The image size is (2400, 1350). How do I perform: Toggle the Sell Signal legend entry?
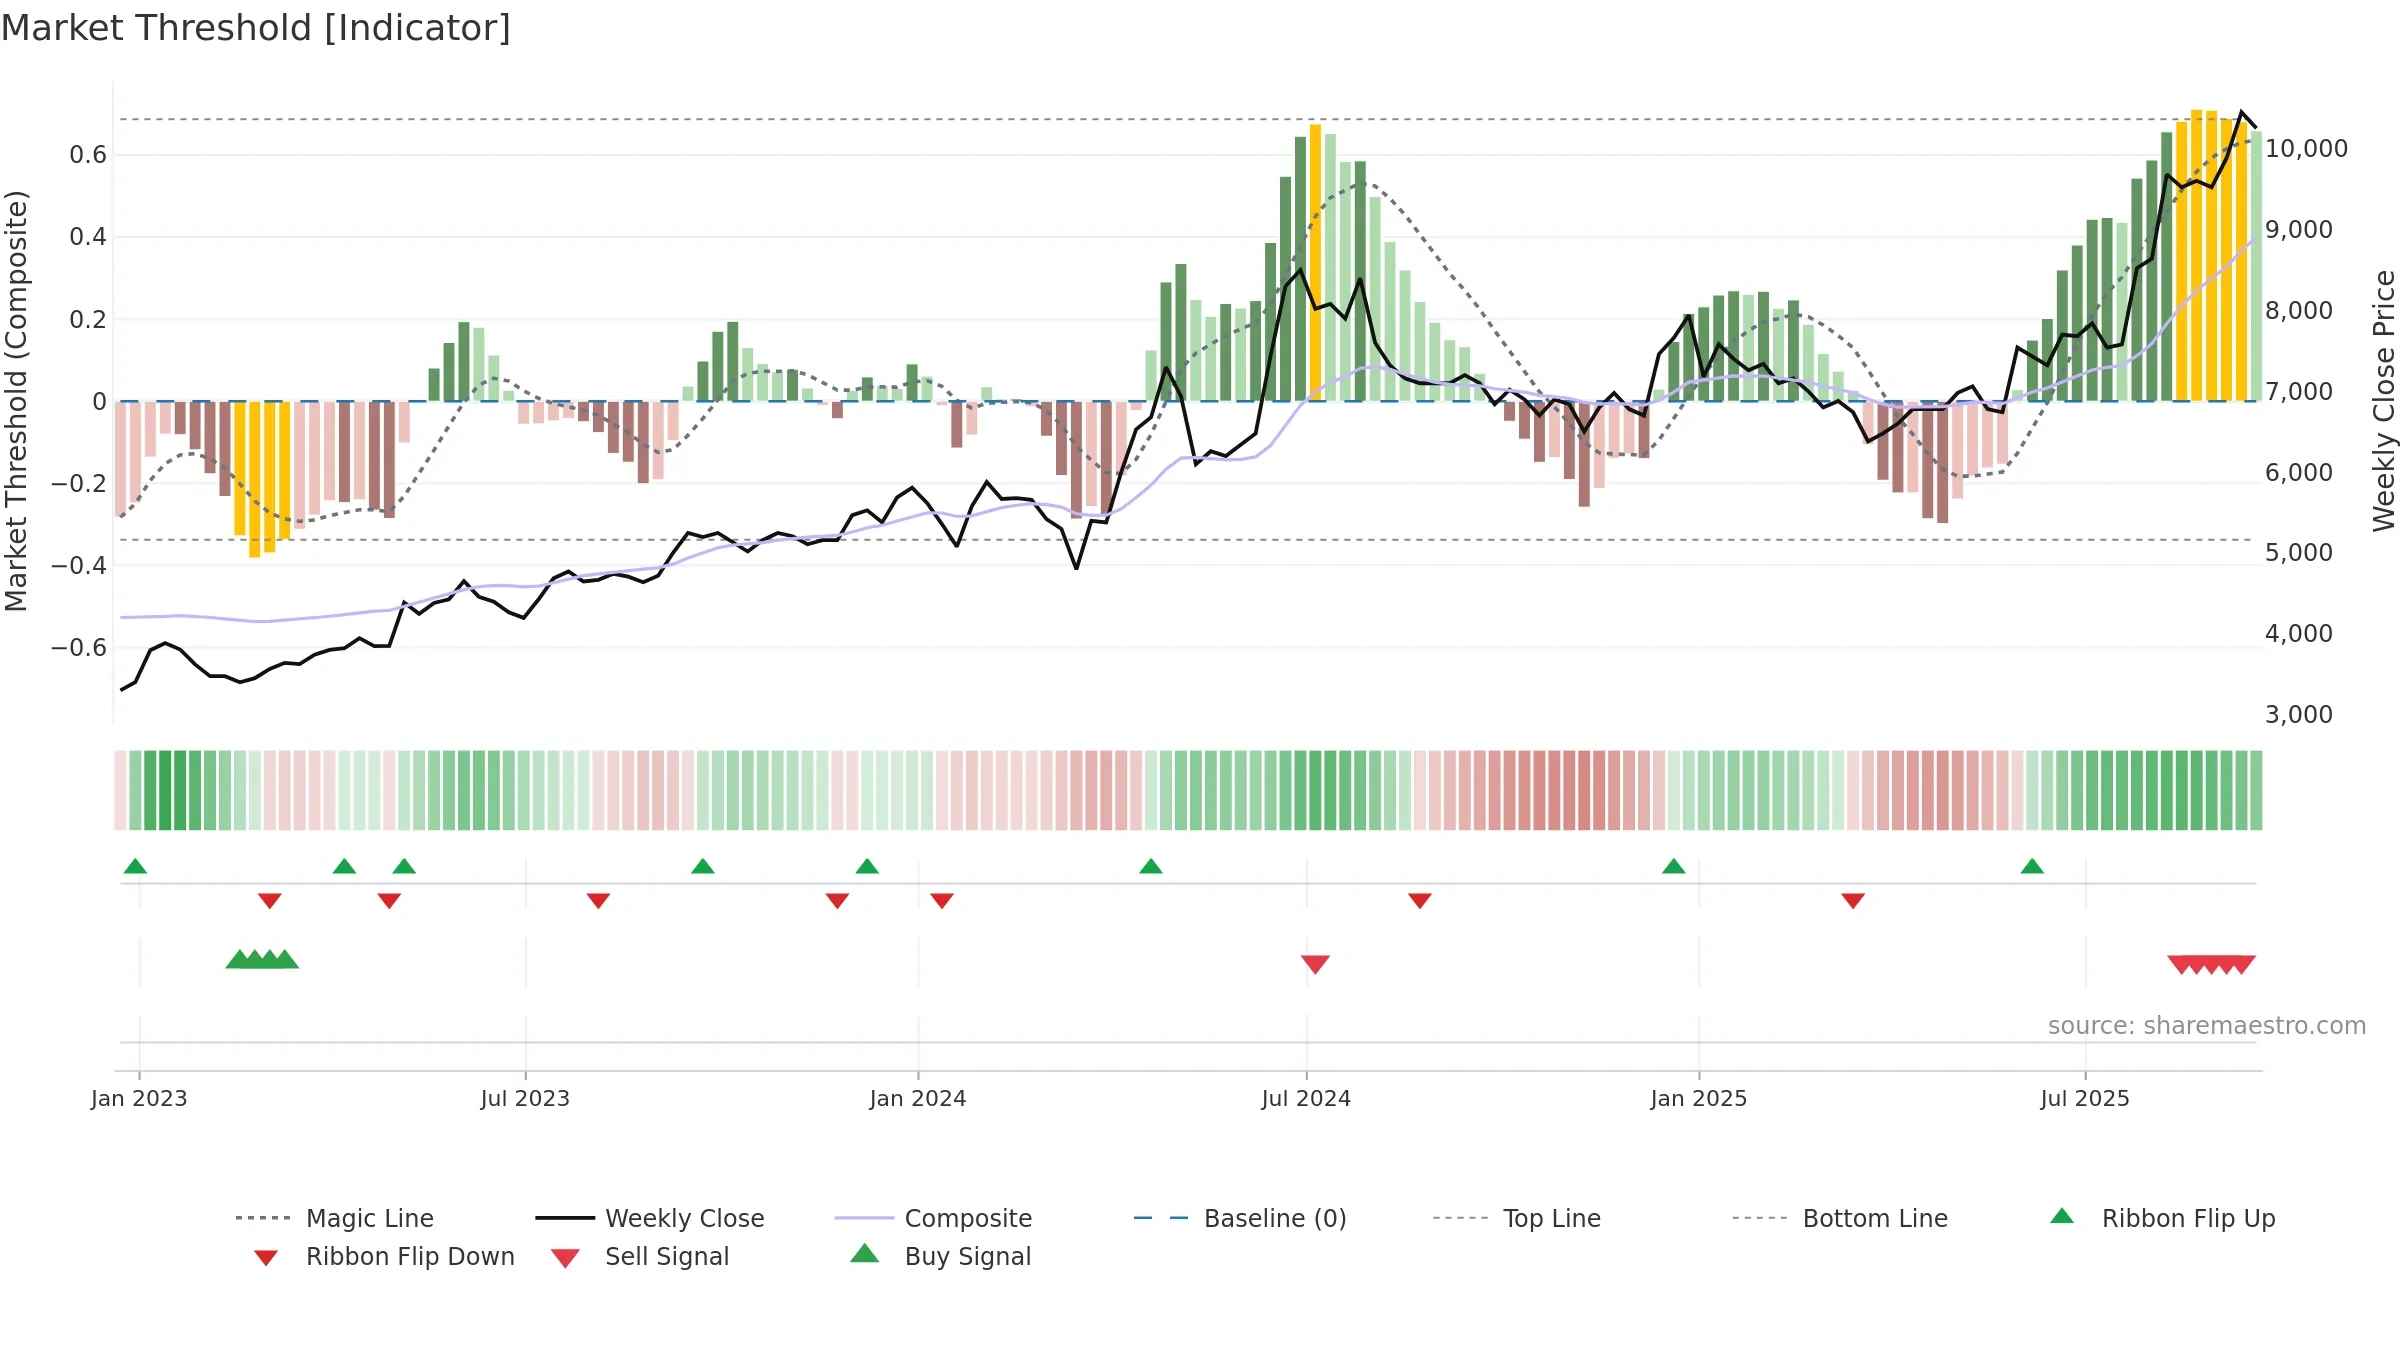click(640, 1256)
